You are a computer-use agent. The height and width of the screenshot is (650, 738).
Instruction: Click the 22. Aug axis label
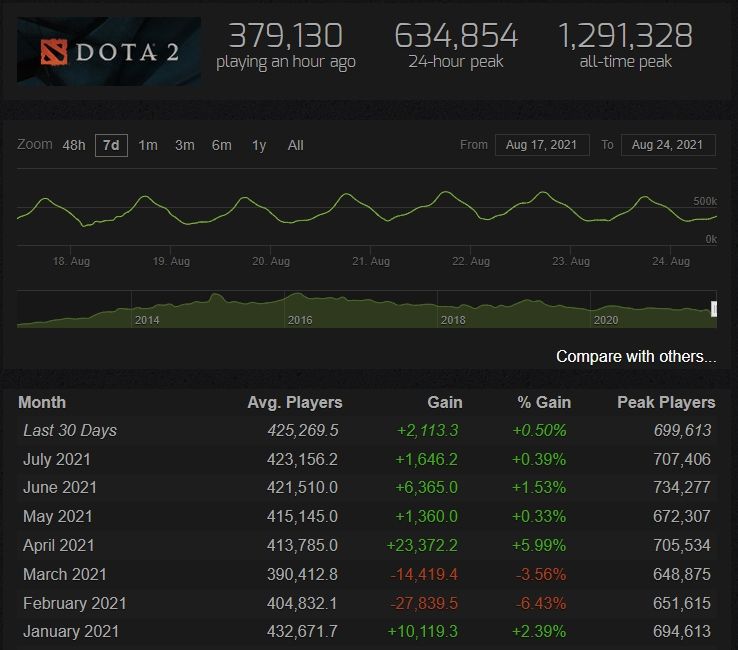471,261
